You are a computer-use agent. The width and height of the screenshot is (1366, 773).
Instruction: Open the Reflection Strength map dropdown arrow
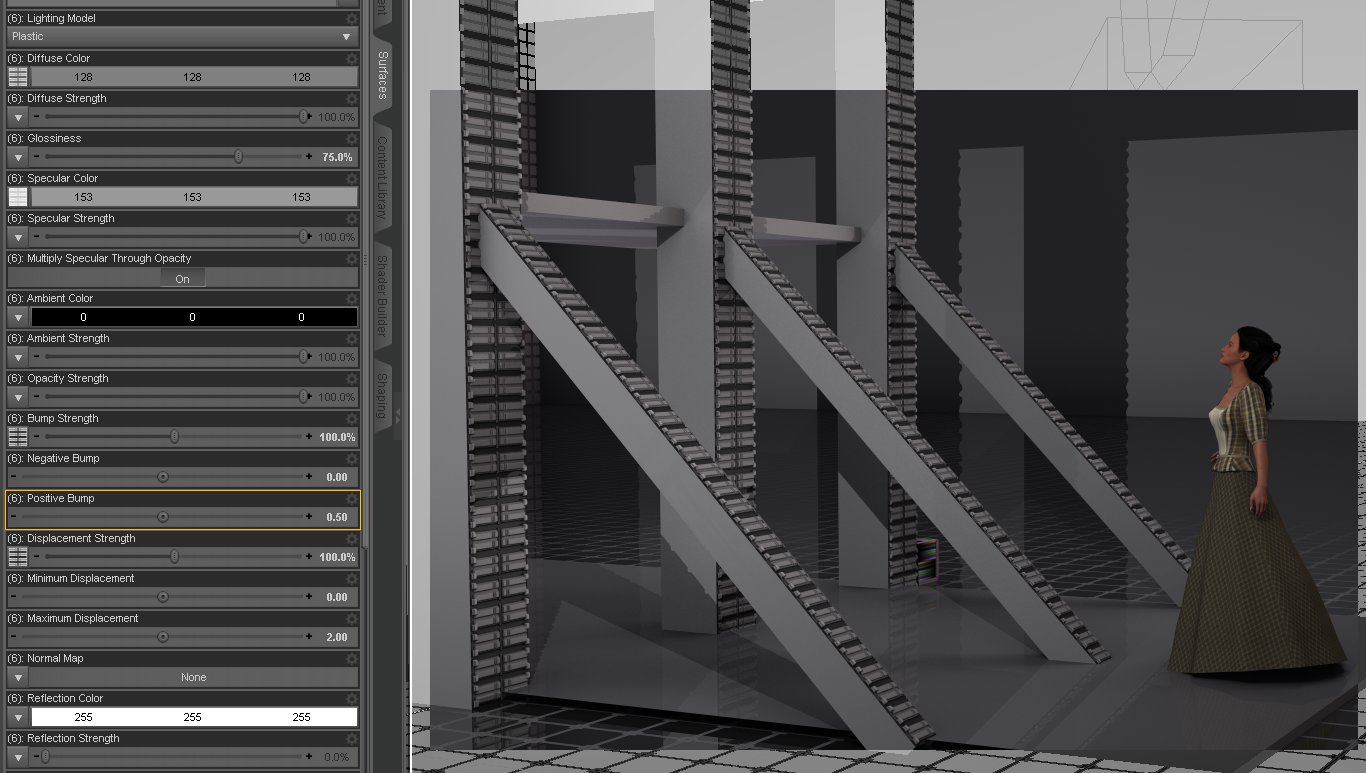click(18, 757)
